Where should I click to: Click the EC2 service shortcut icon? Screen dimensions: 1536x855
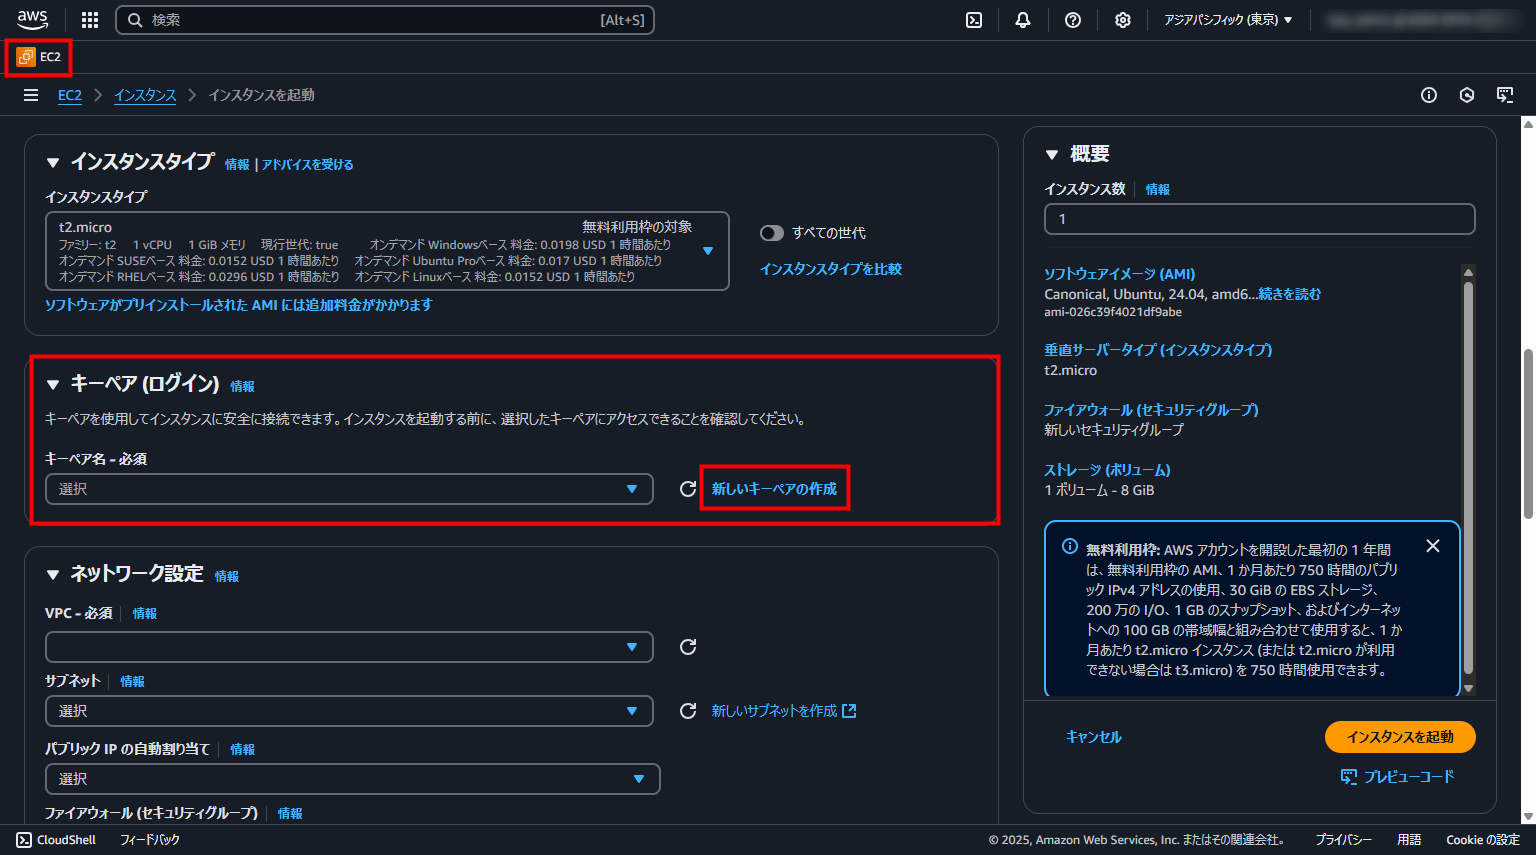pos(26,57)
